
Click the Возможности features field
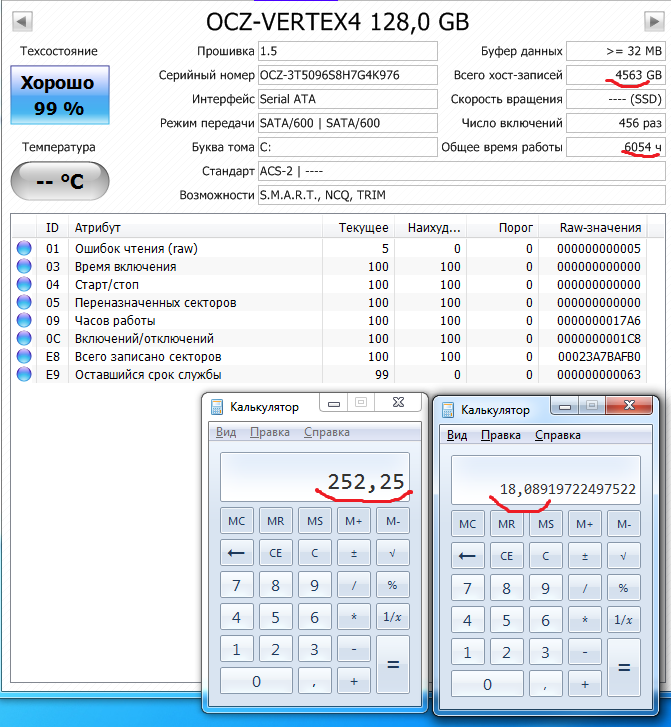(x=462, y=195)
